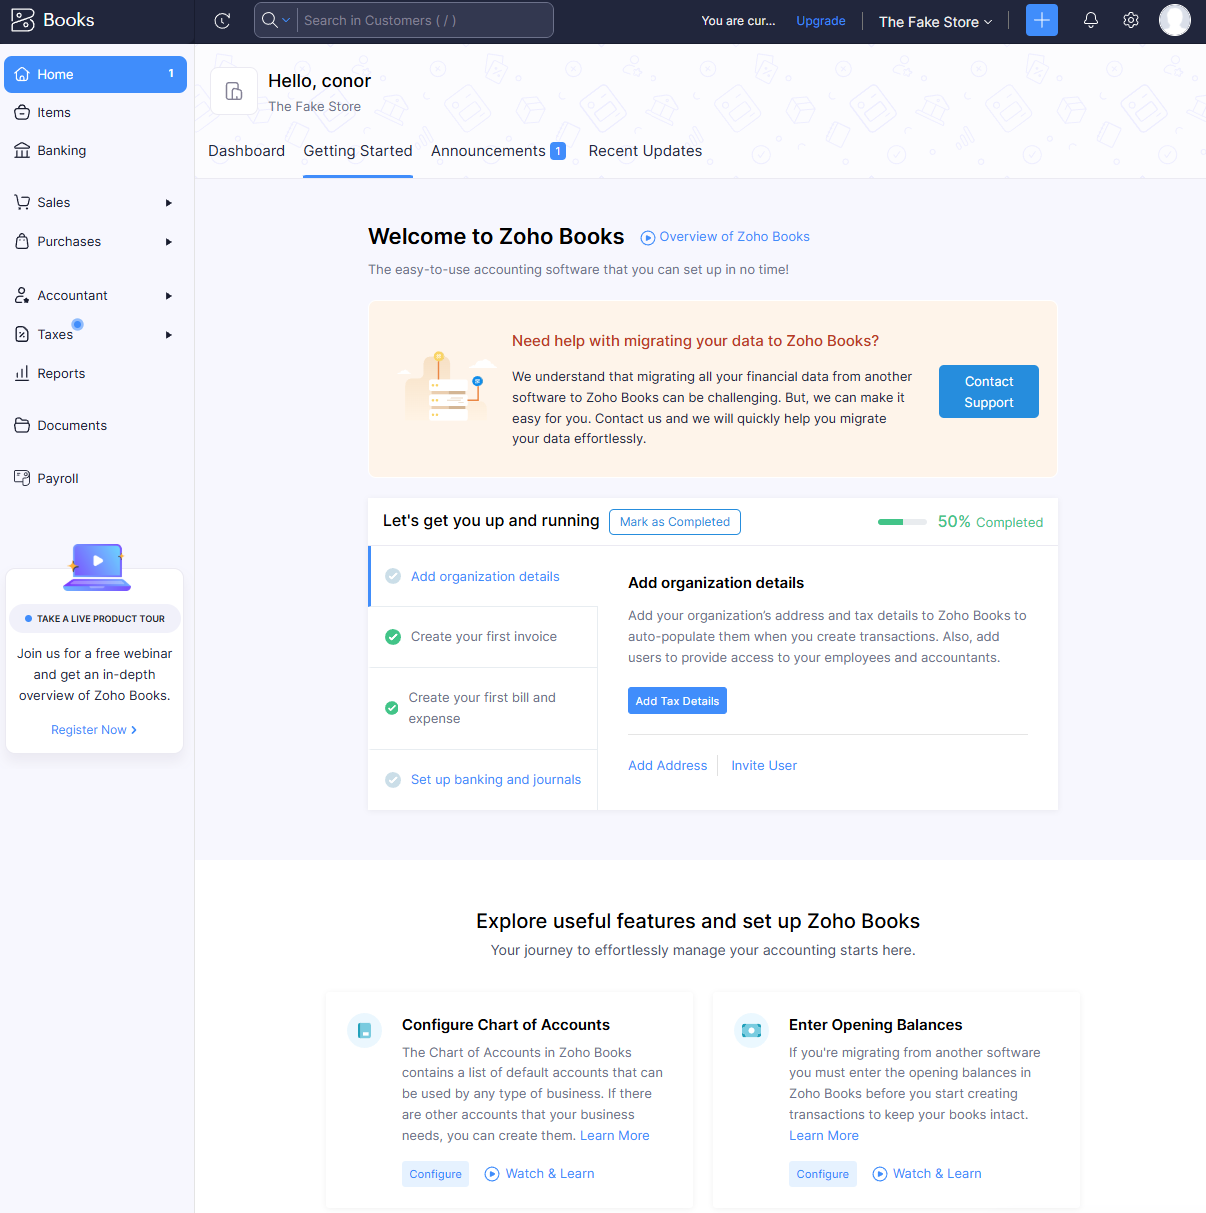Open the notifications bell
The width and height of the screenshot is (1206, 1213).
(x=1091, y=20)
